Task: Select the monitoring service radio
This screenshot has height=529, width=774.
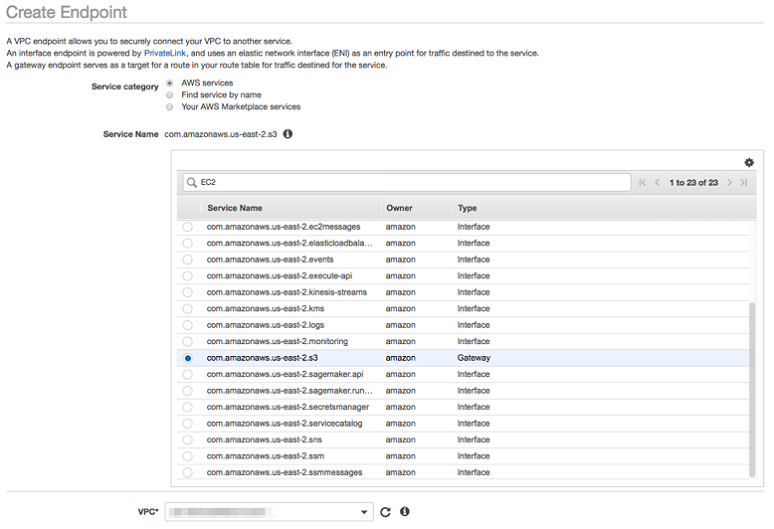Action: point(188,341)
